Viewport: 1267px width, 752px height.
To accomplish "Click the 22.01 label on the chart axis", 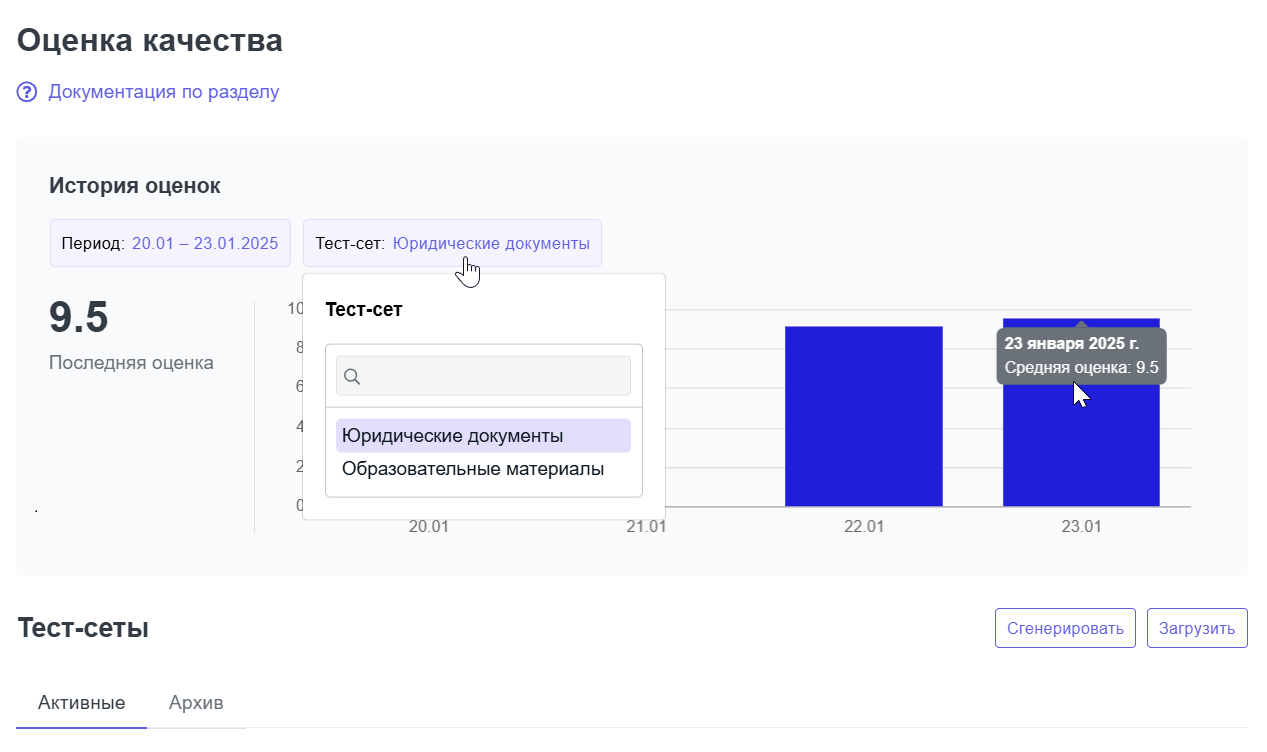I will coord(863,526).
